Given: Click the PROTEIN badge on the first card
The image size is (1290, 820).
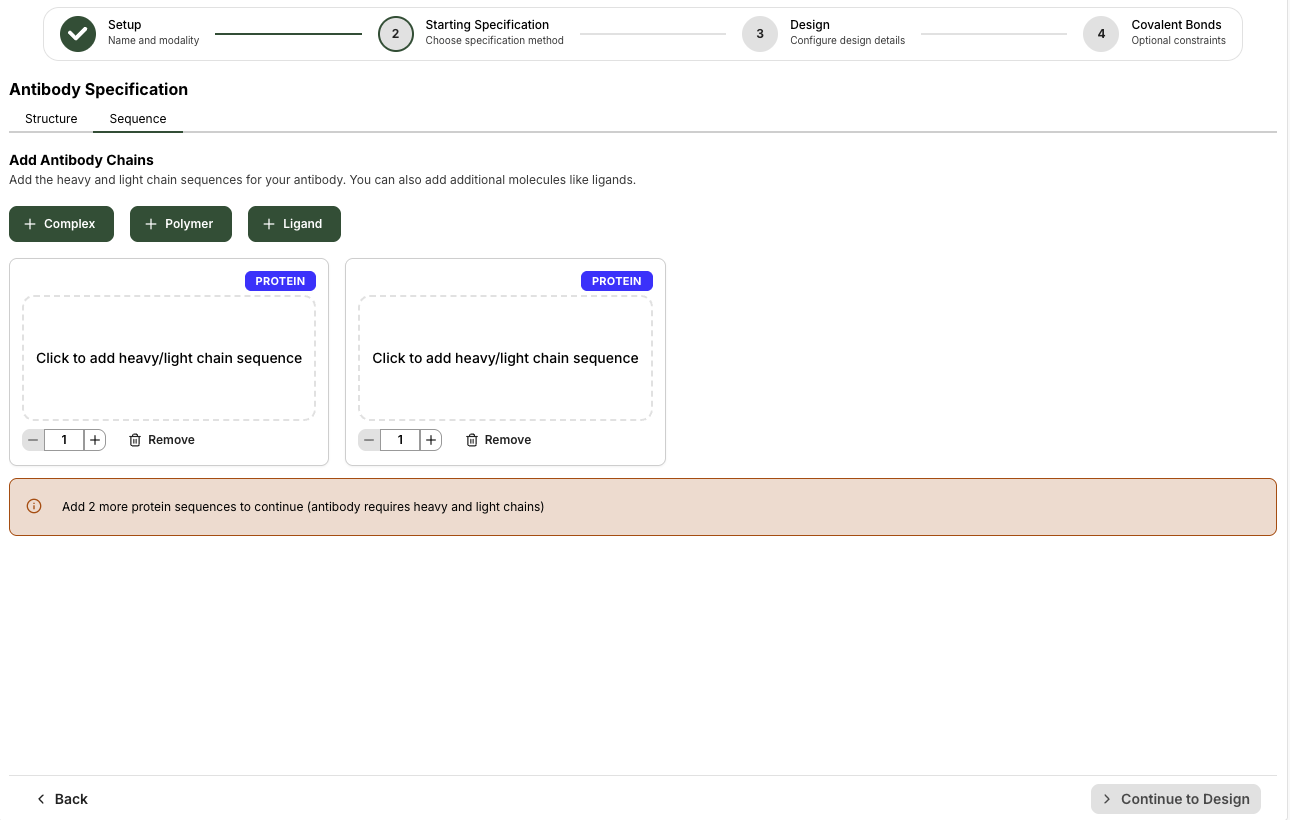Looking at the screenshot, I should [x=280, y=281].
